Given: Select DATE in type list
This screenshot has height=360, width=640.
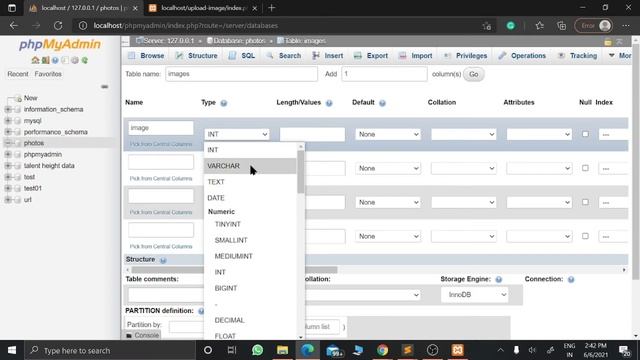Looking at the screenshot, I should pos(250,198).
